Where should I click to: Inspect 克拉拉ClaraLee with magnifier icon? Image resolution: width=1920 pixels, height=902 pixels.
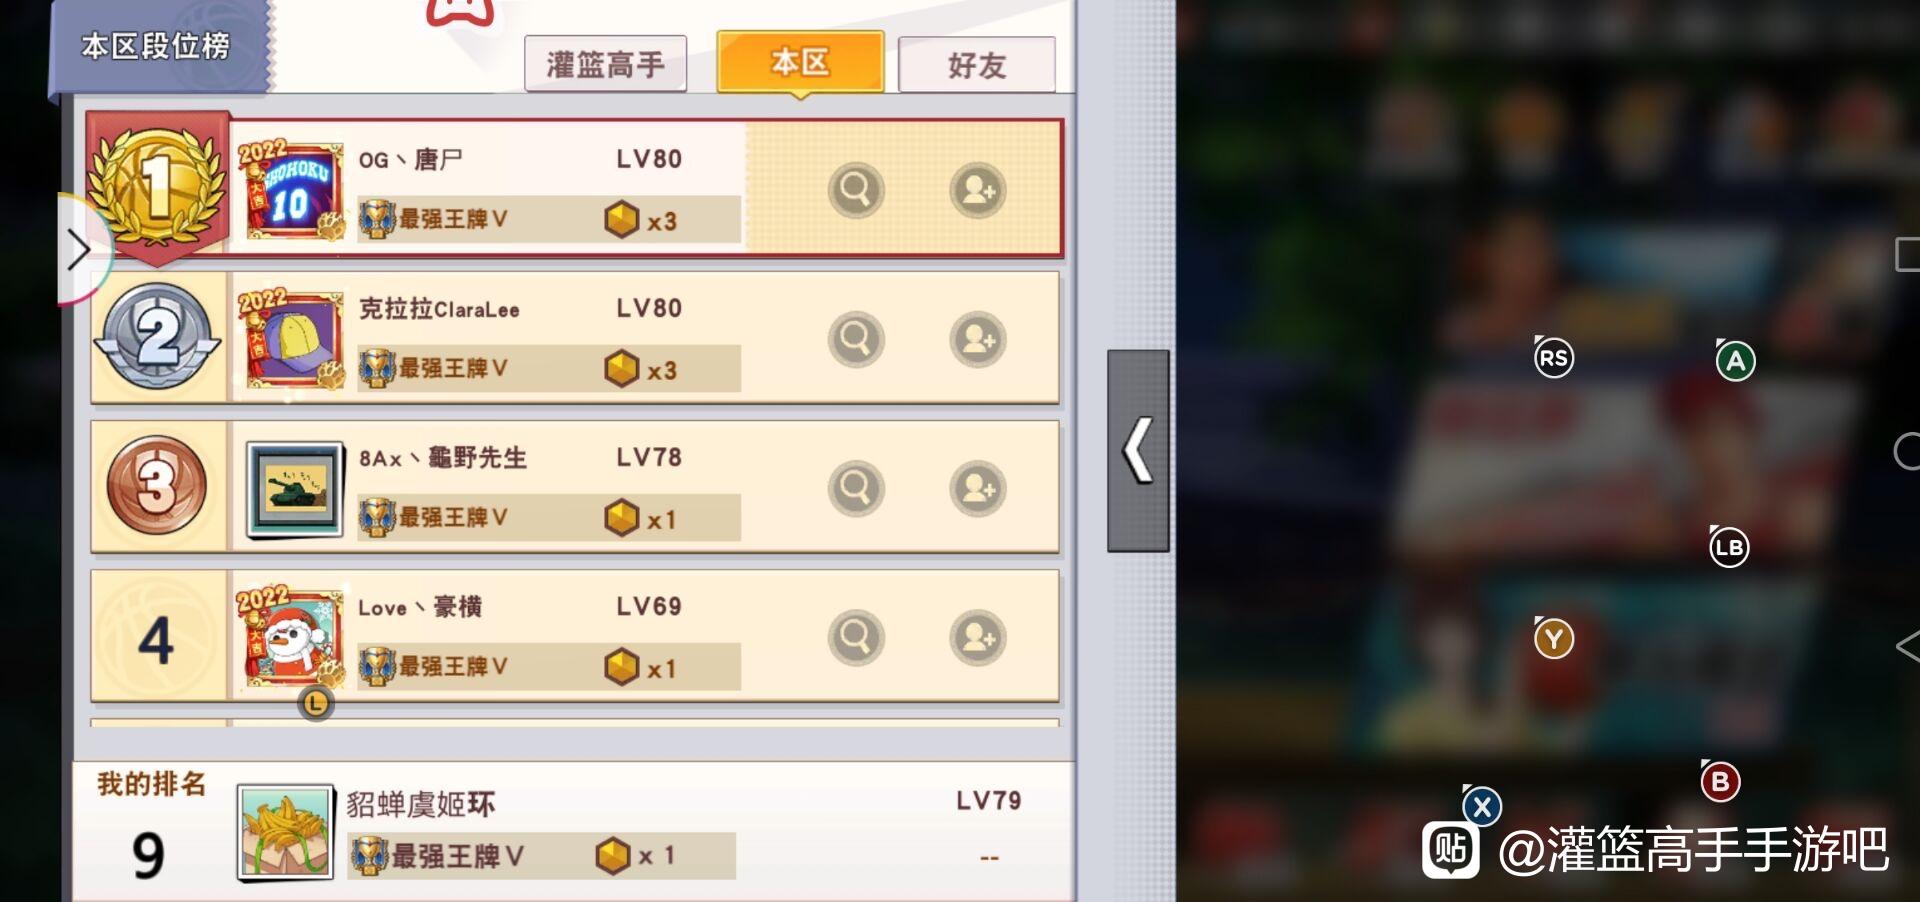(x=856, y=340)
